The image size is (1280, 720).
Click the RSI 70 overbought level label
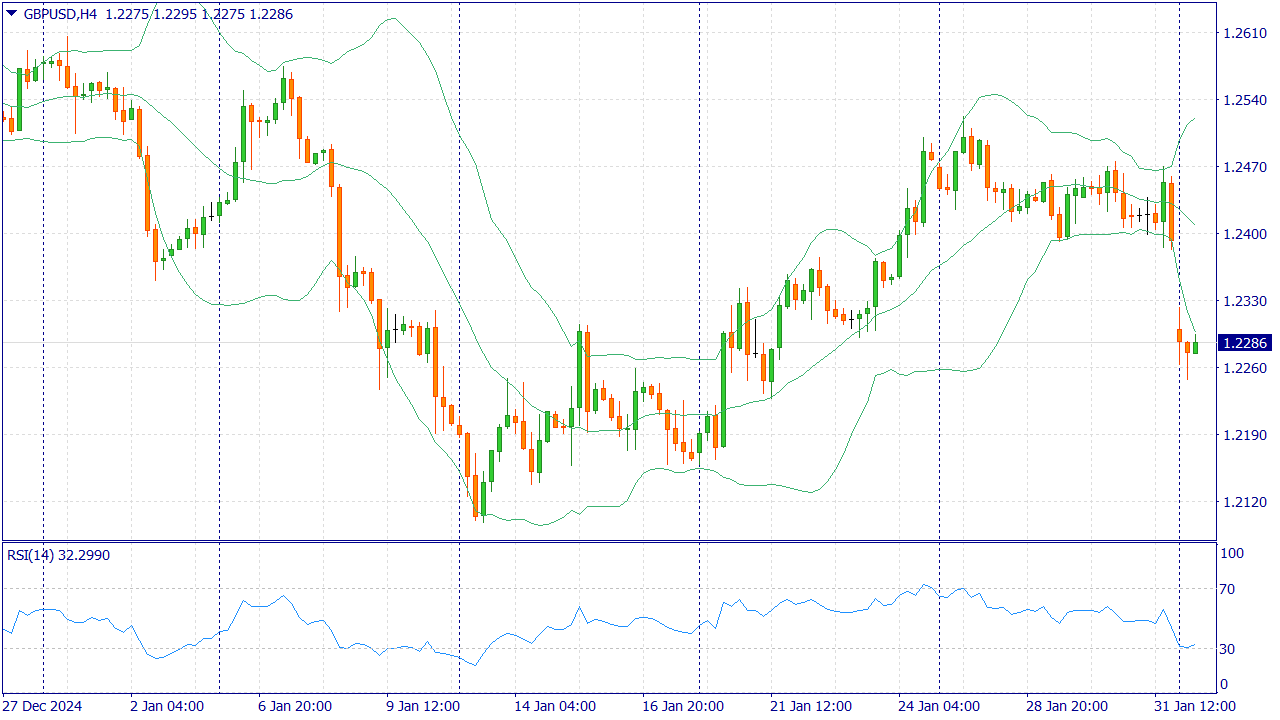point(1231,589)
